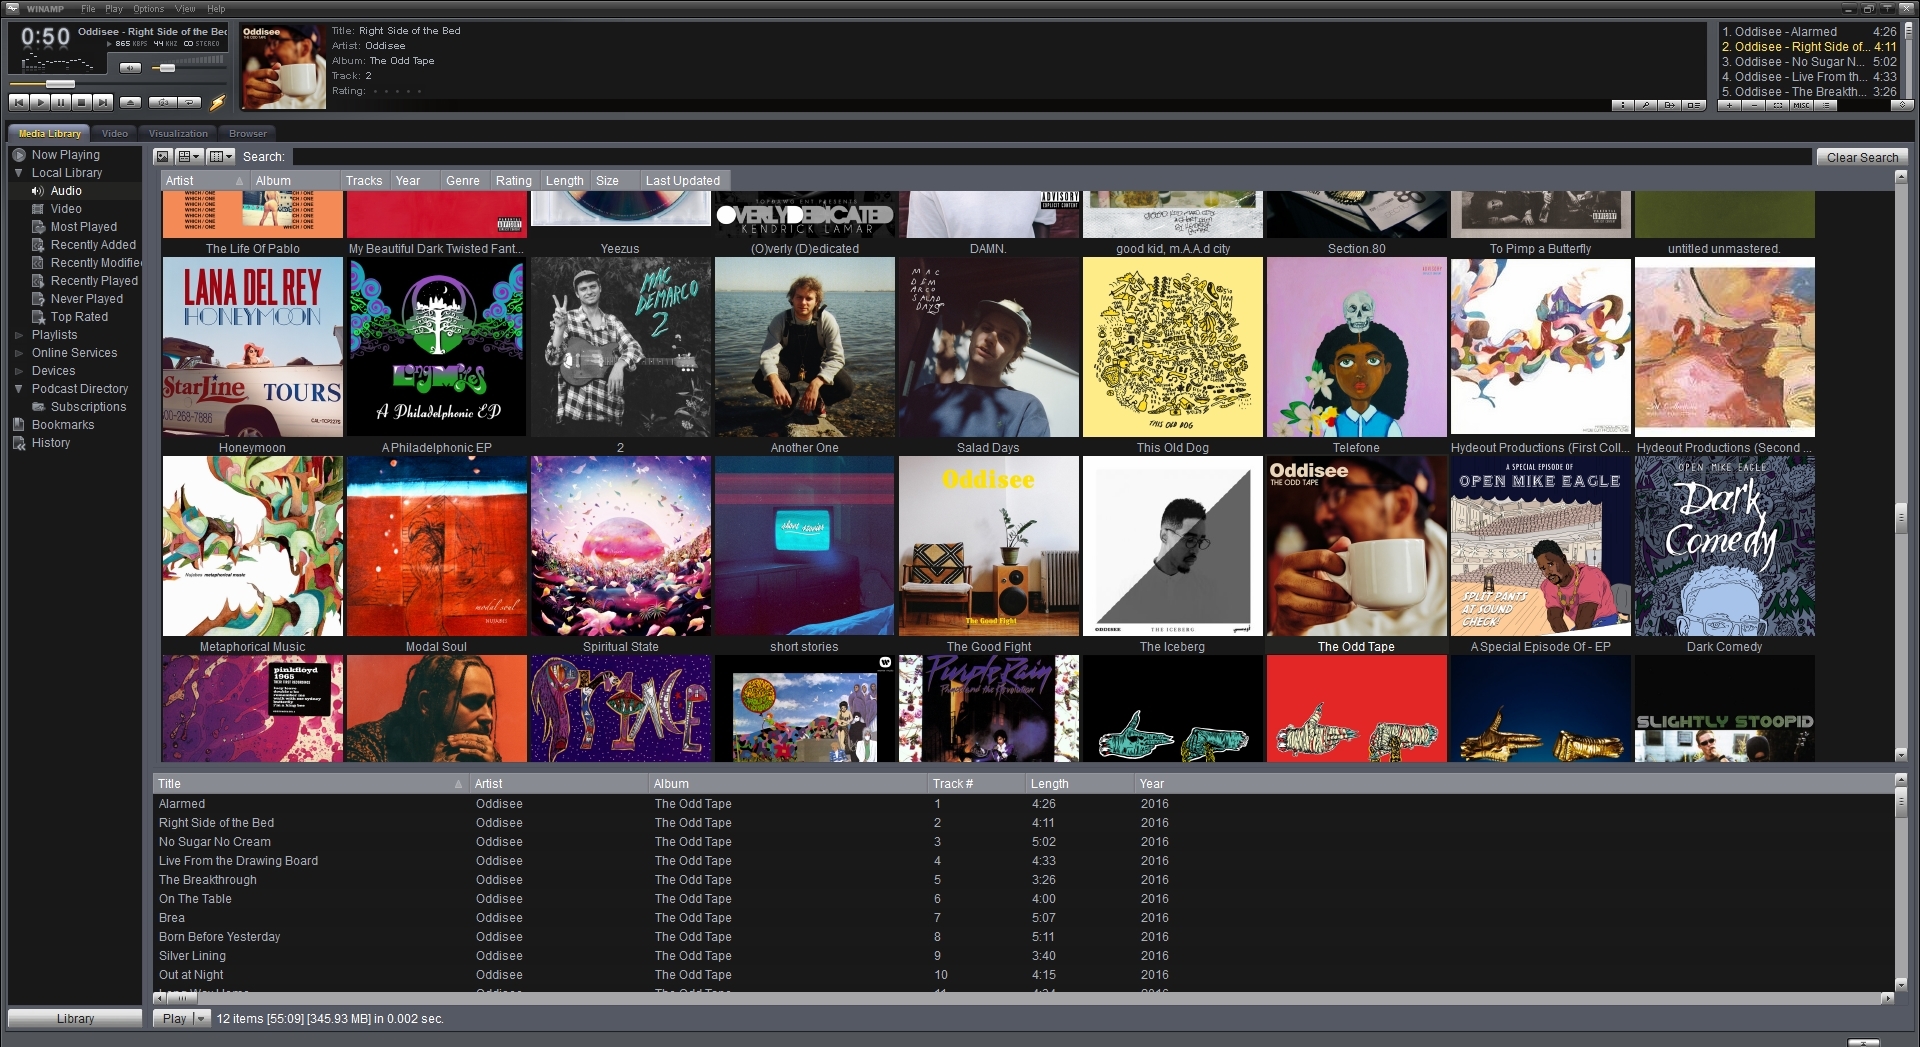Select the Media Library tab
Viewport: 1920px width, 1047px height.
pos(50,134)
